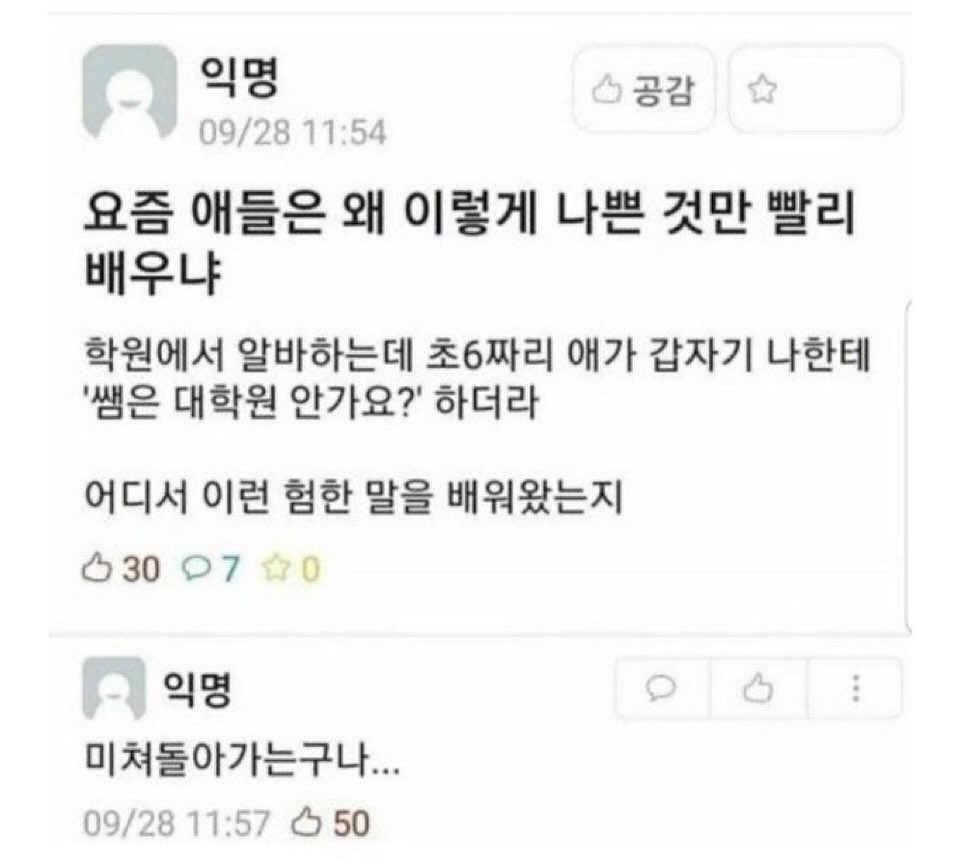Click the speech bubble icon showing 7 comments
959x863 pixels.
point(196,568)
